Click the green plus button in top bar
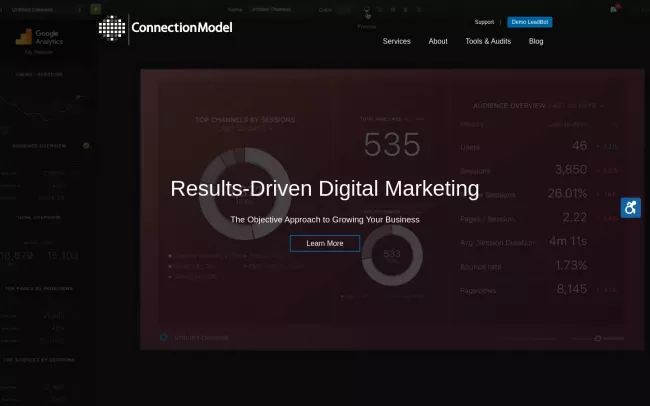Screen dimensions: 650x406 click(95, 9)
